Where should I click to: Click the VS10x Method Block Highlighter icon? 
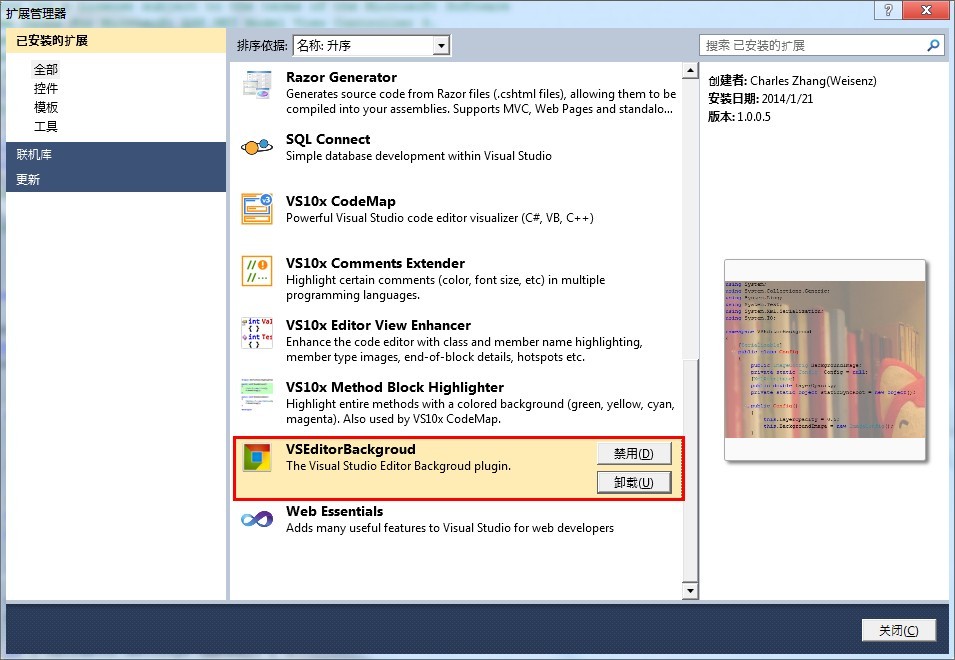[x=257, y=395]
